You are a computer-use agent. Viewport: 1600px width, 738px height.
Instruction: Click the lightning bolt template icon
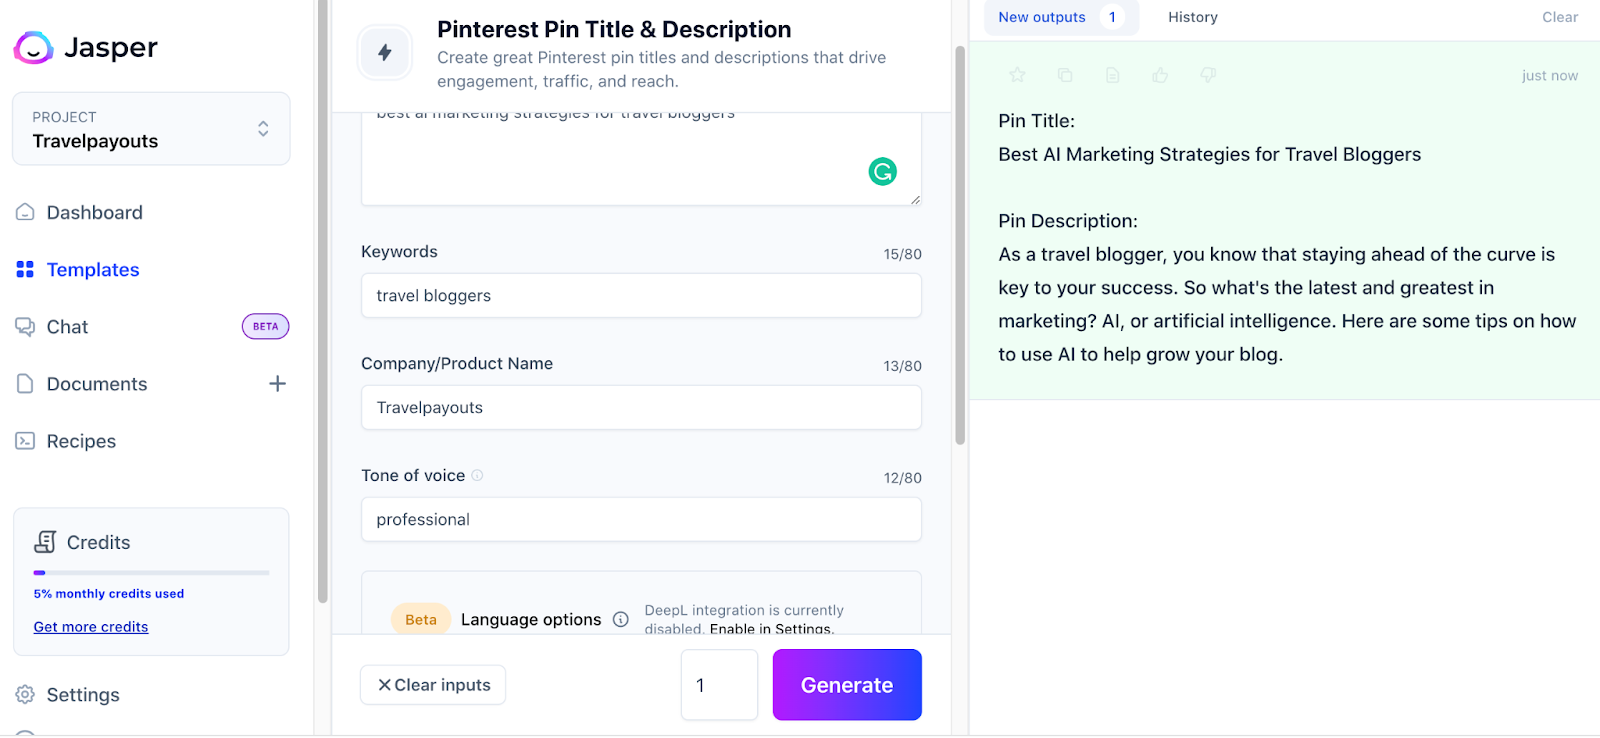click(x=385, y=53)
